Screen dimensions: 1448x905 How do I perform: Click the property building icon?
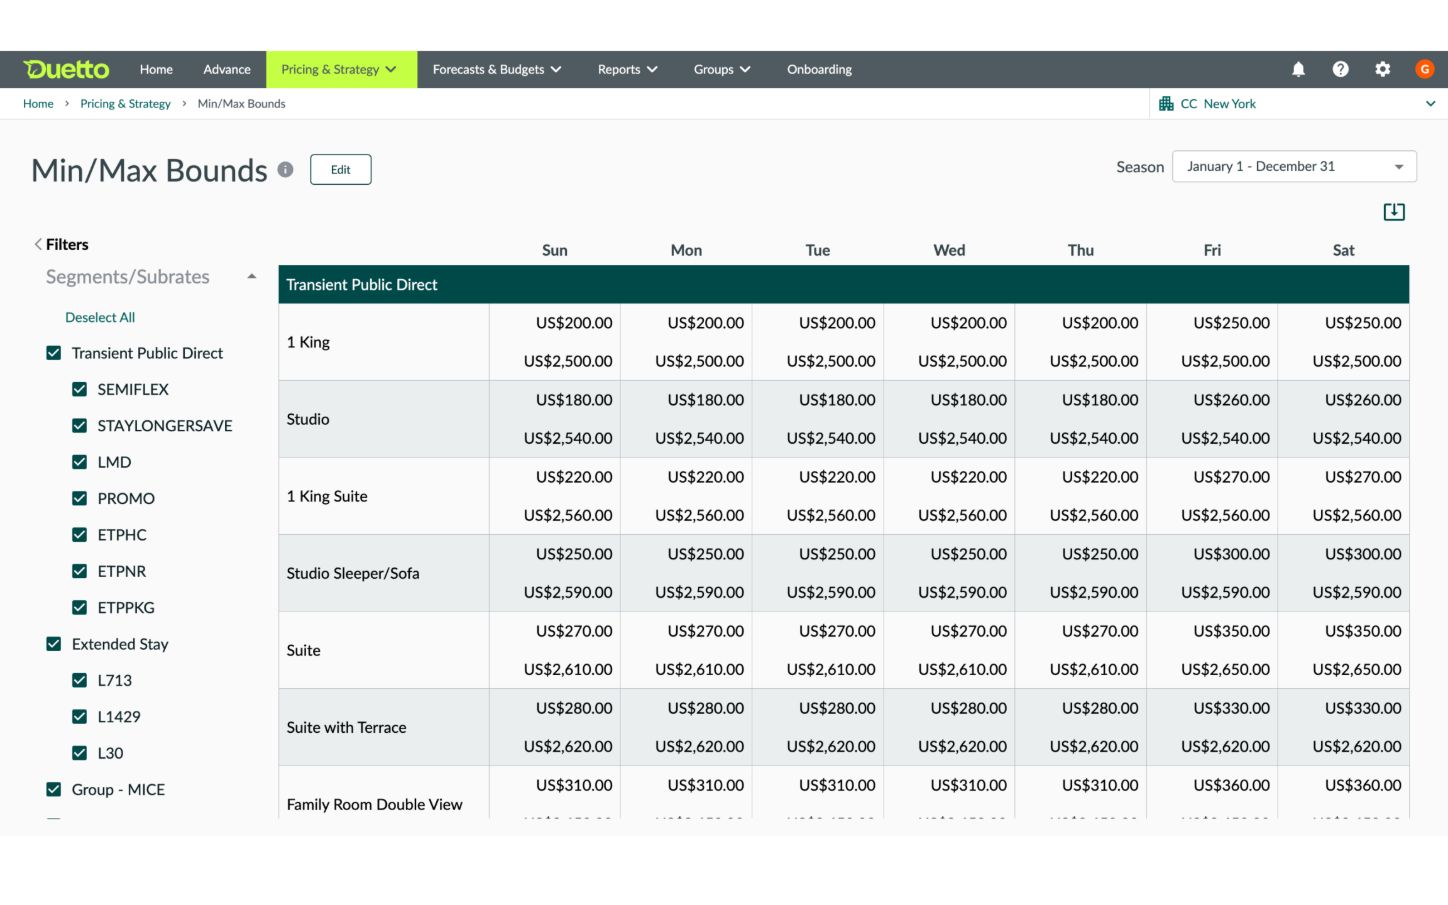point(1166,104)
